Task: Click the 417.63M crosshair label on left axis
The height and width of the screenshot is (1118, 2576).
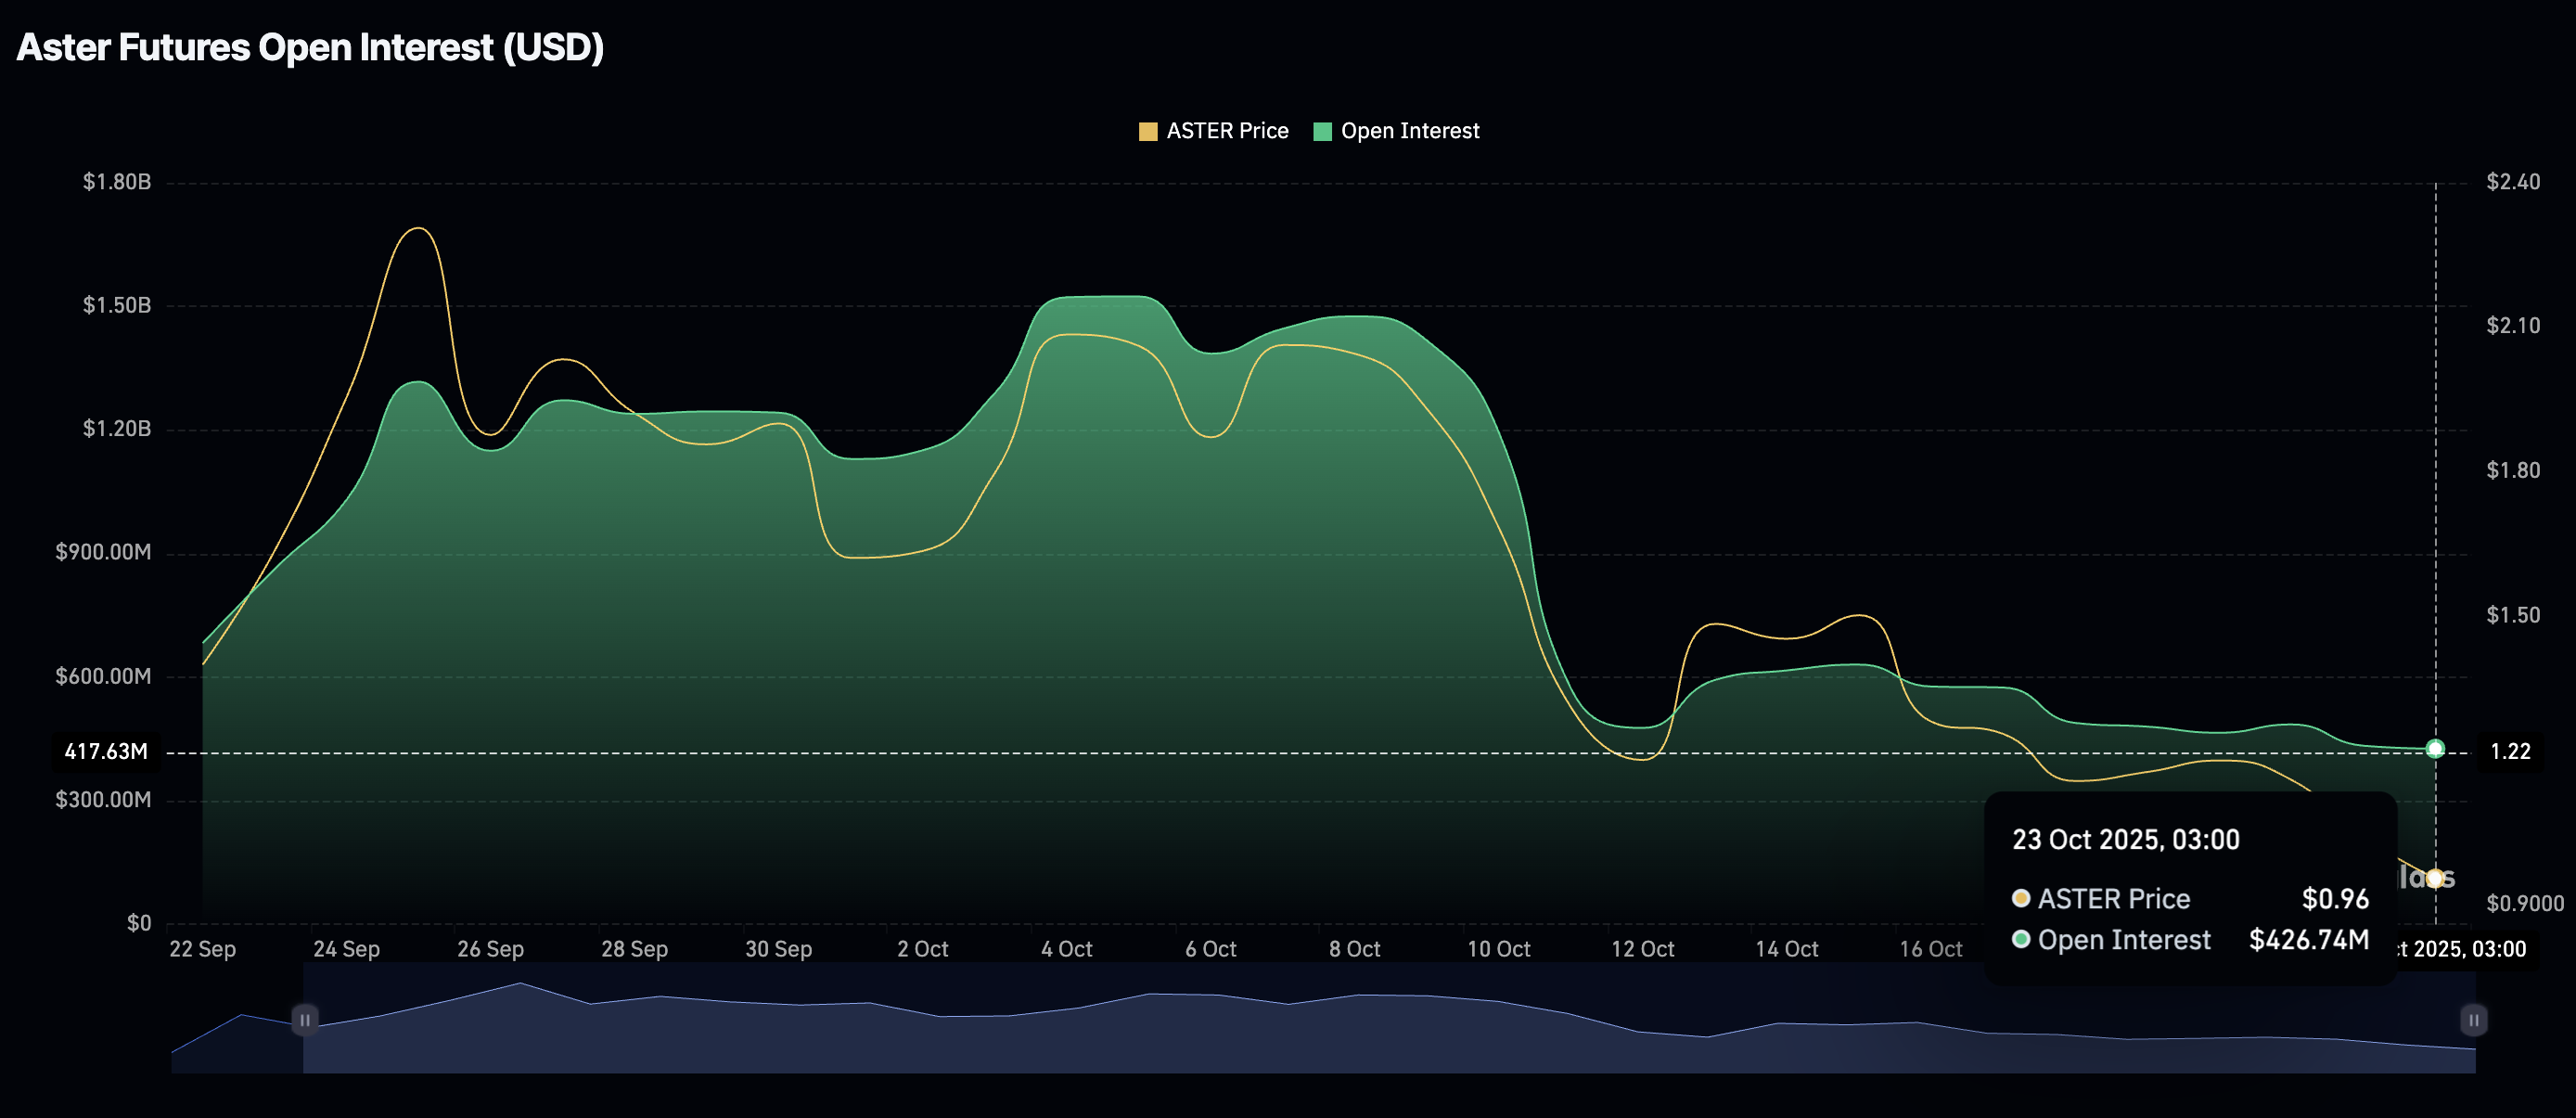Action: point(106,751)
